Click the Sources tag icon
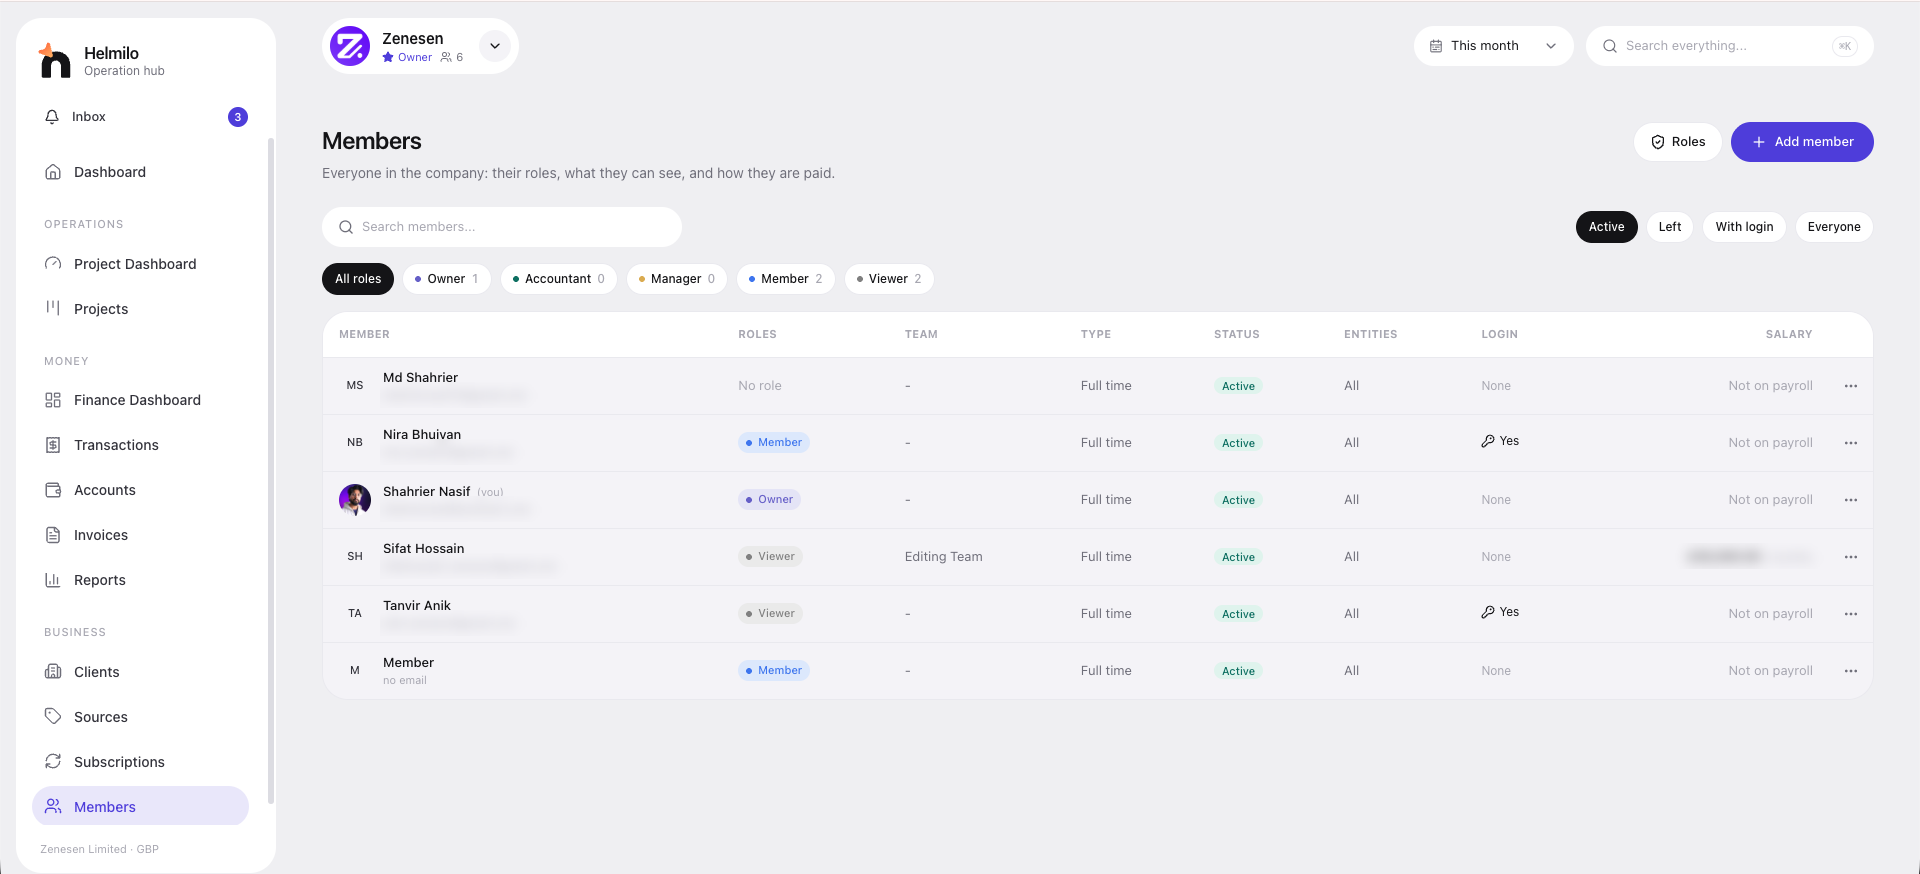 (x=53, y=716)
